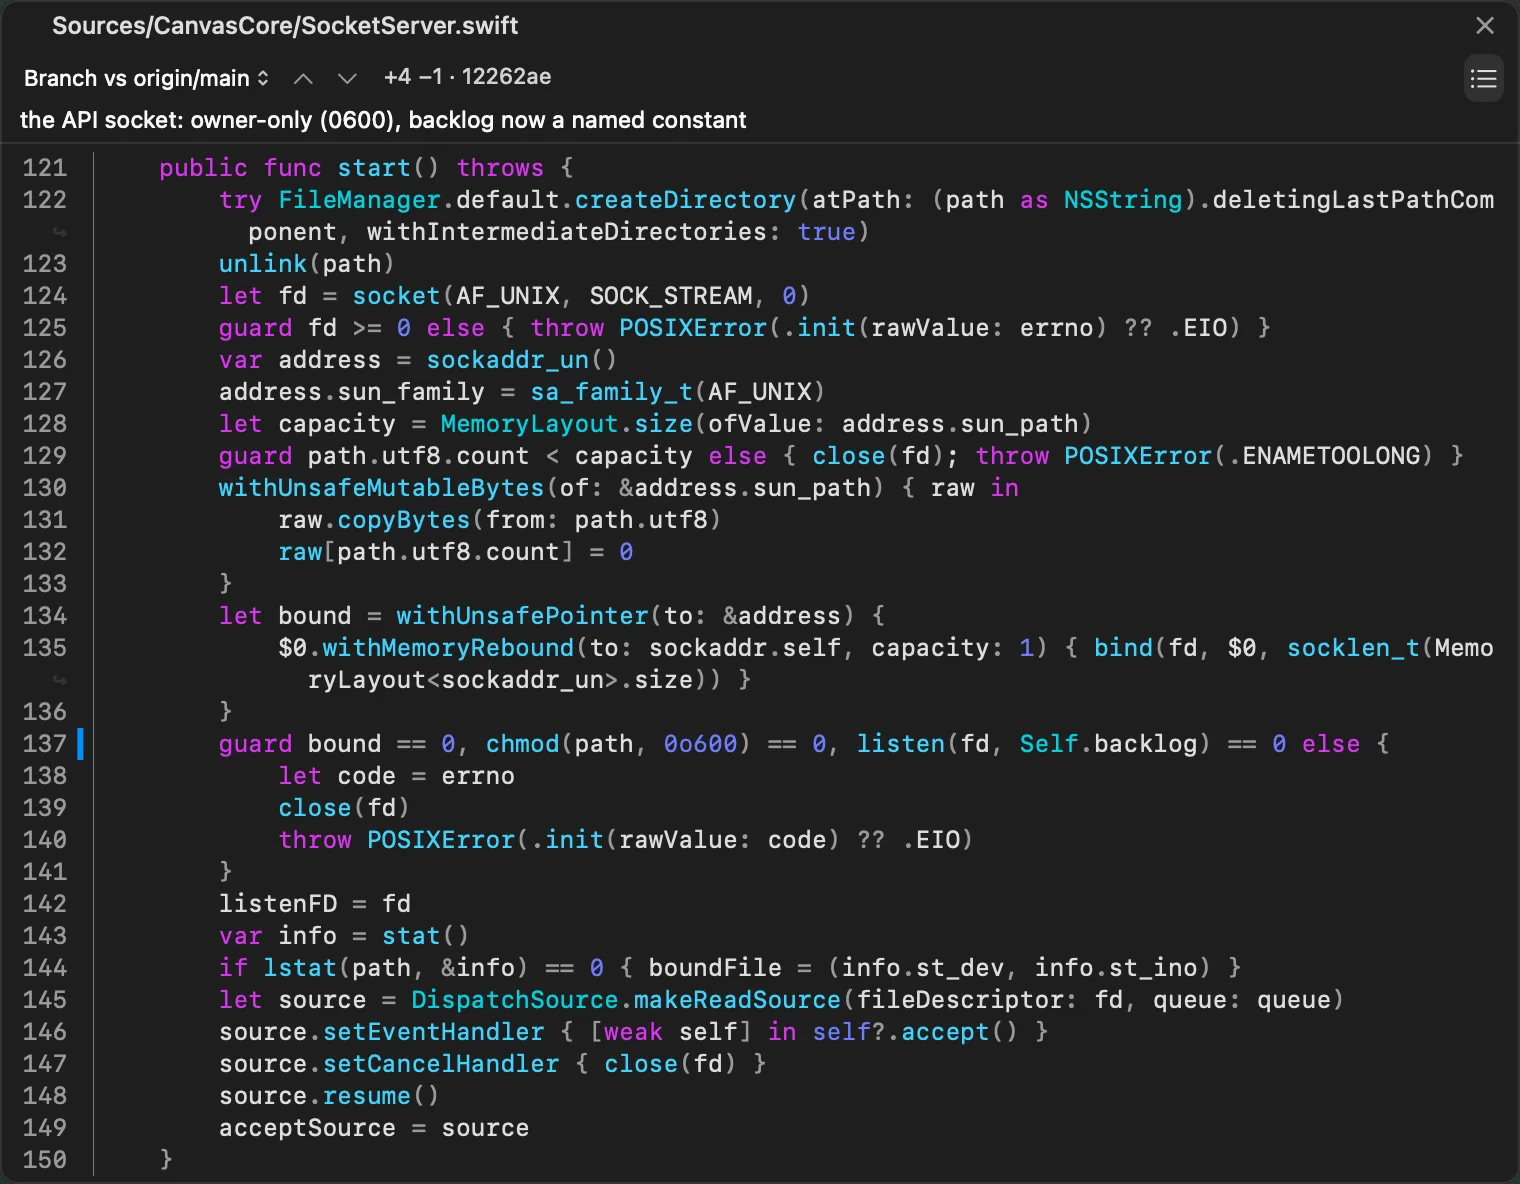
Task: Click 'withUnsafePointer' on line 134
Action: (x=523, y=616)
